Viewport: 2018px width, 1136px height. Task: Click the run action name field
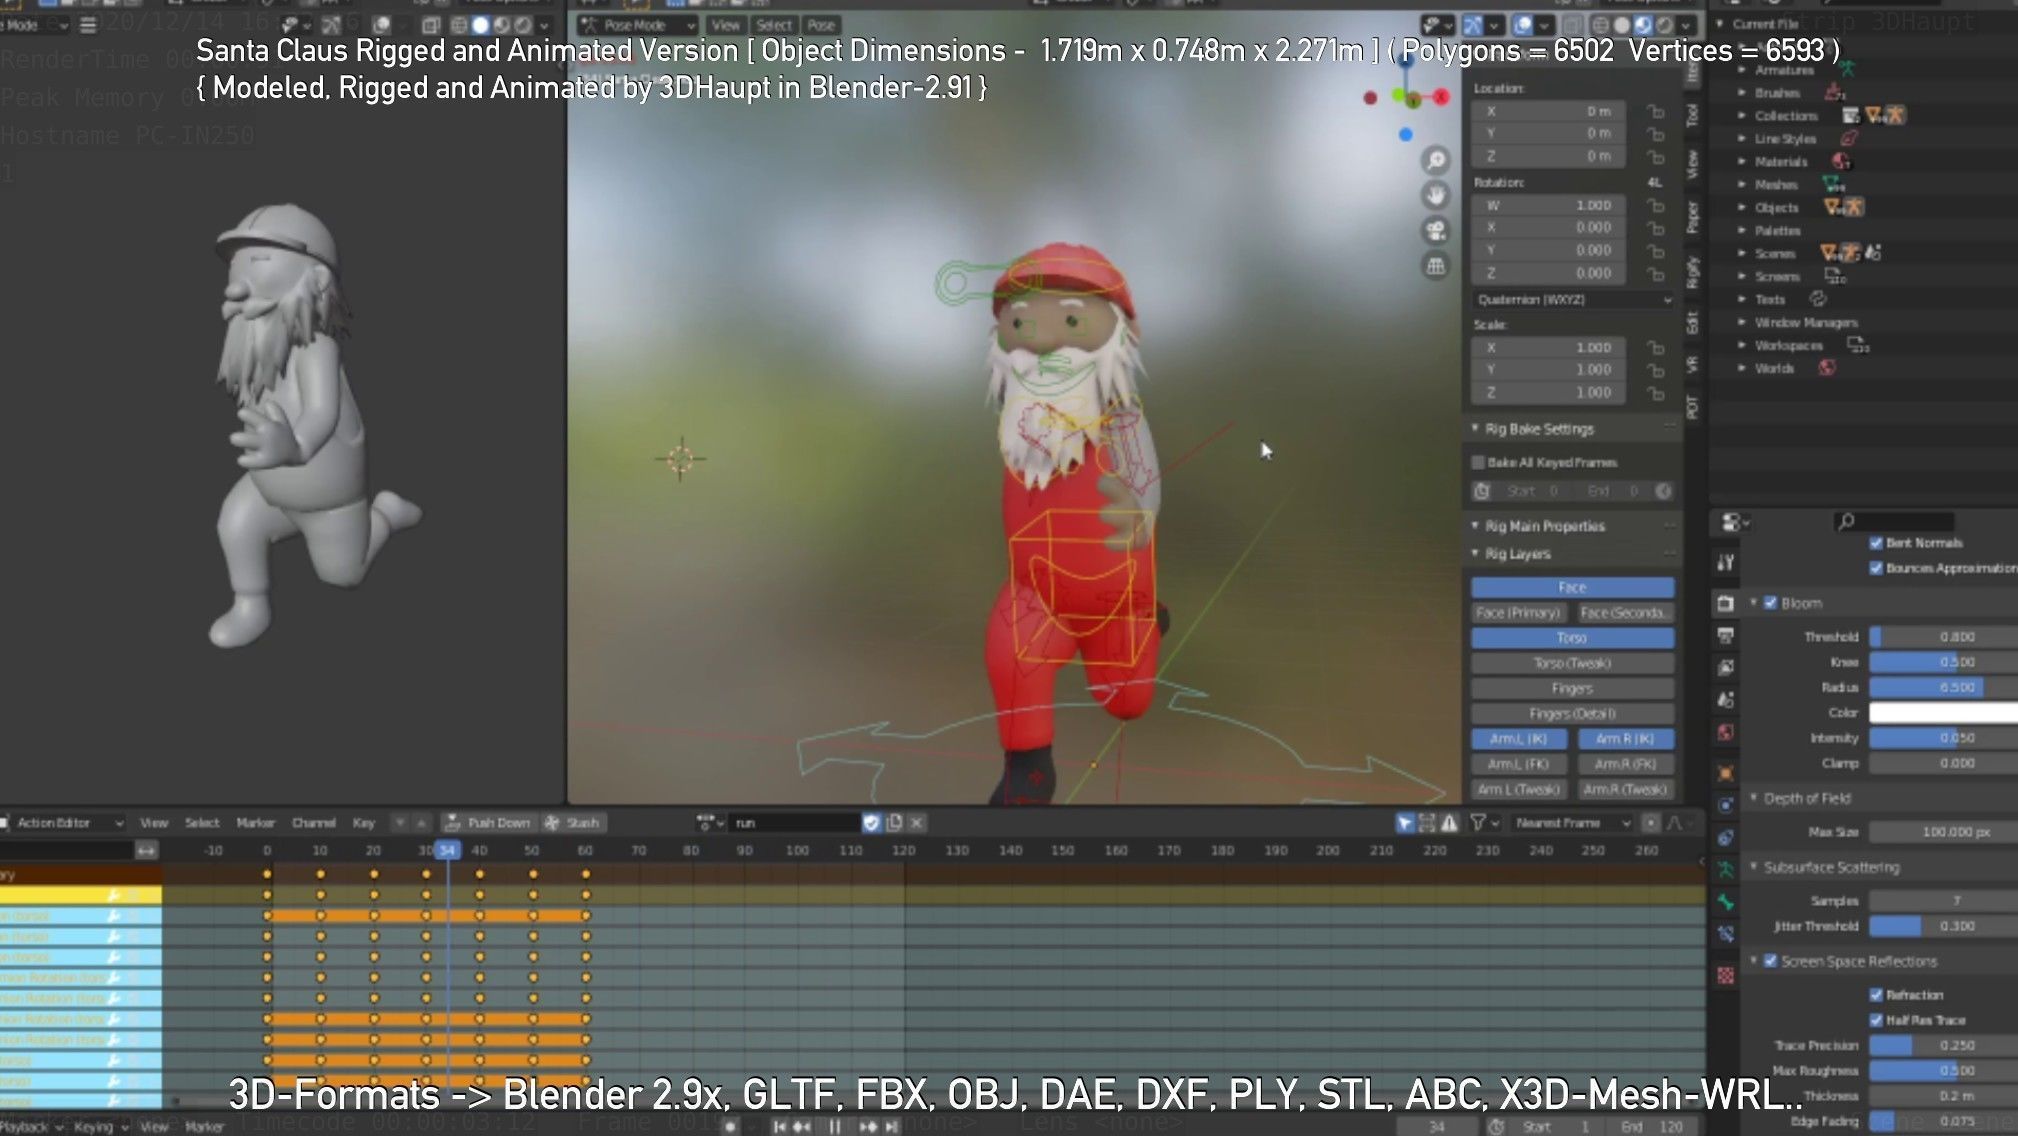pos(794,822)
